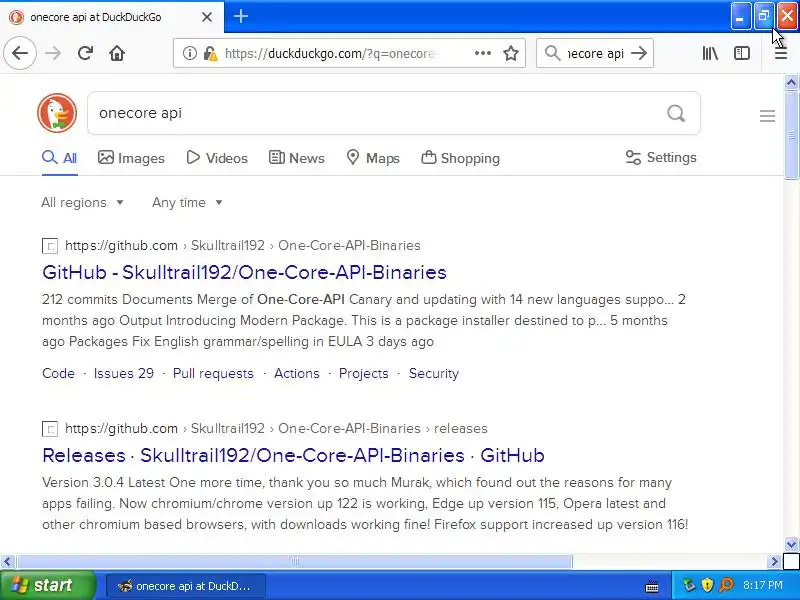Show site information icon in address bar
This screenshot has width=800, height=600.
(x=189, y=53)
